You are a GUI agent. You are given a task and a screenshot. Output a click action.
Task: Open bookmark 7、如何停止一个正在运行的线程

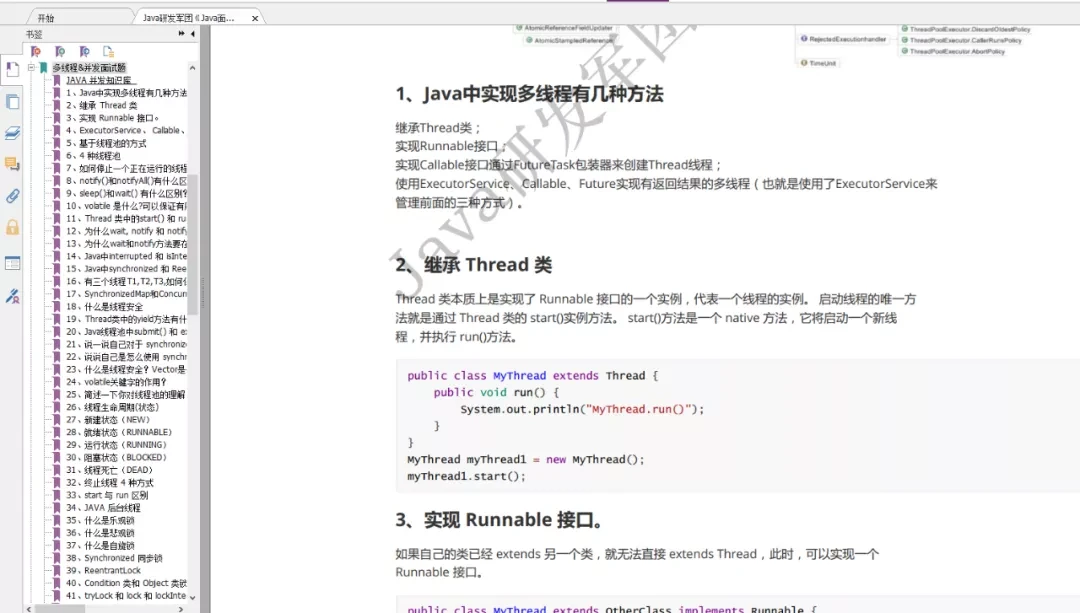[126, 168]
